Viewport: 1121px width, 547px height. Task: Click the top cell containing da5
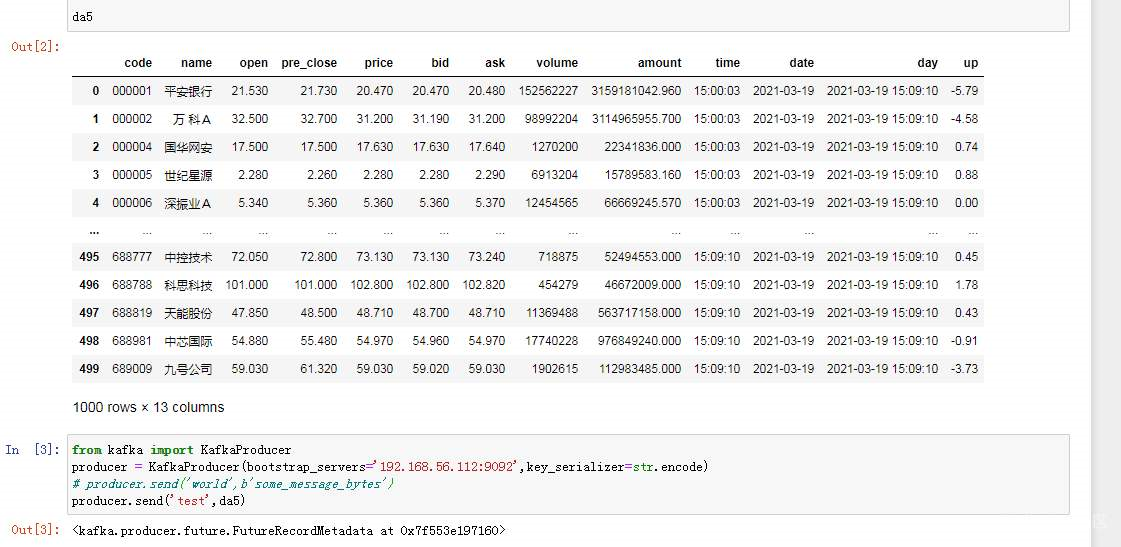pos(500,17)
